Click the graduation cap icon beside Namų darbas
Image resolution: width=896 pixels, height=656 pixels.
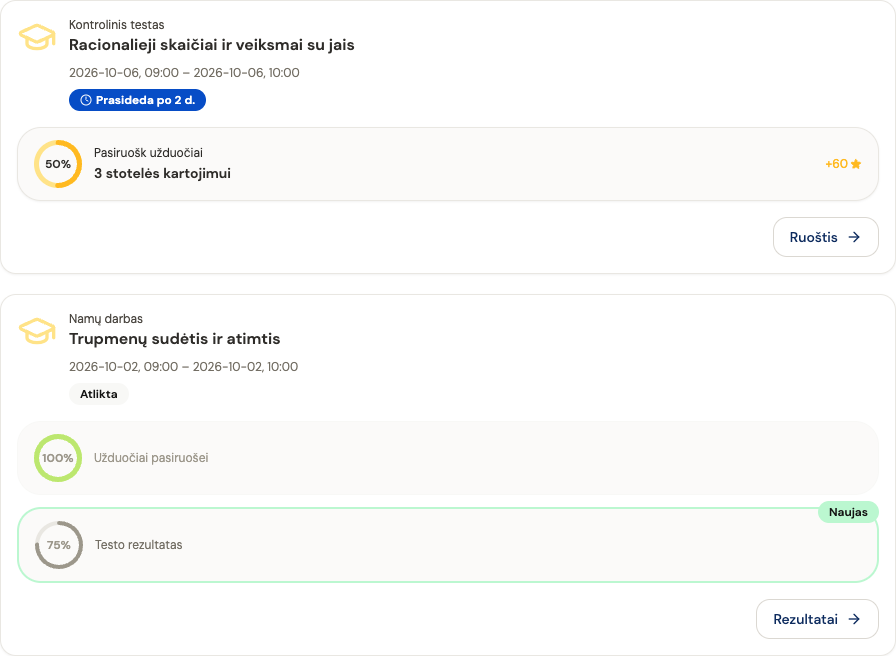tap(37, 330)
